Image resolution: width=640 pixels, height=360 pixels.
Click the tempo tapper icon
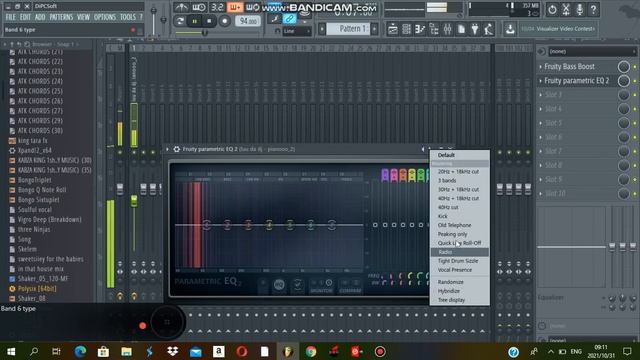point(489,29)
